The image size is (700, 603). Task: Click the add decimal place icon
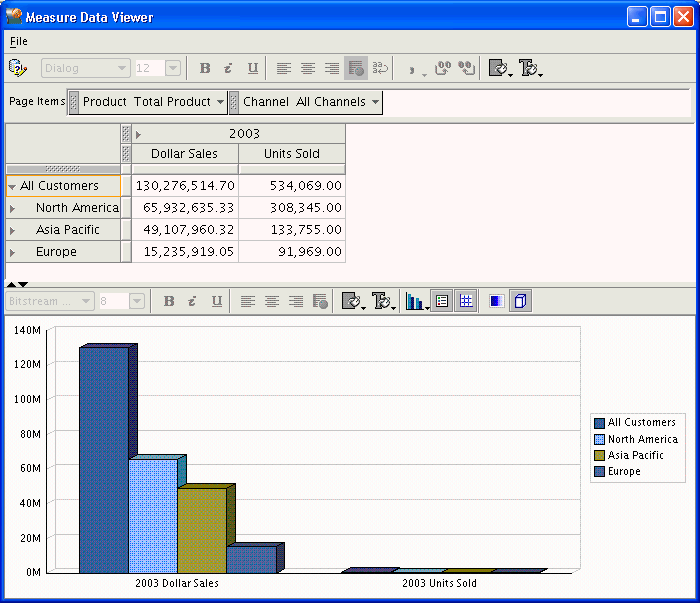443,68
